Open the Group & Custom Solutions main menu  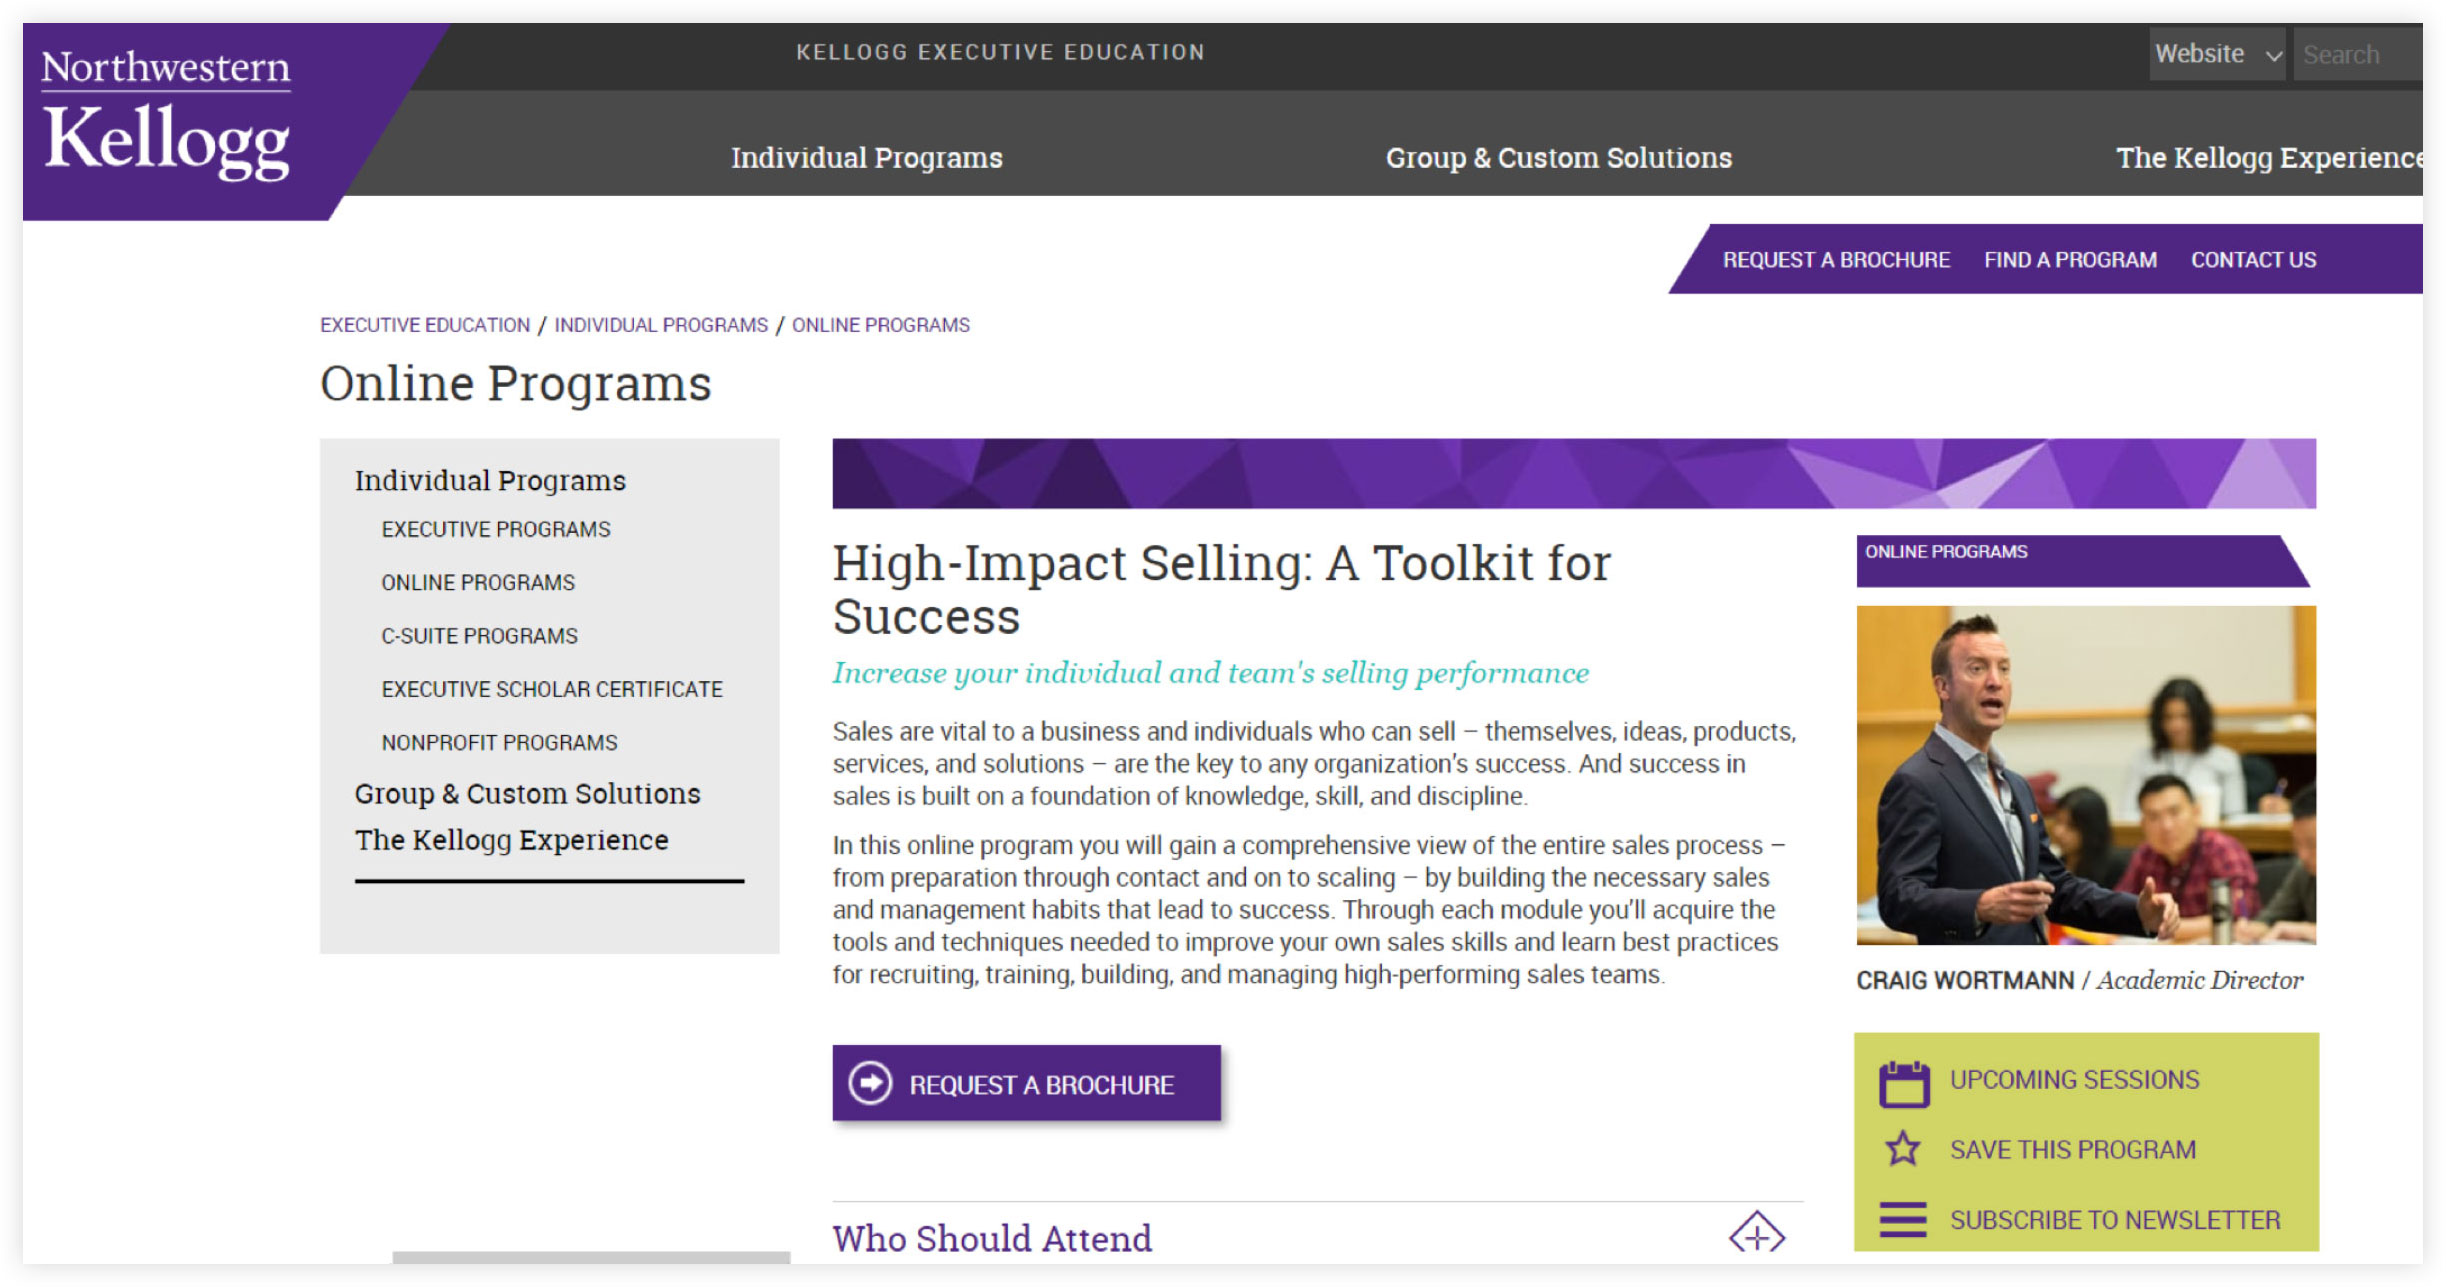[1558, 158]
